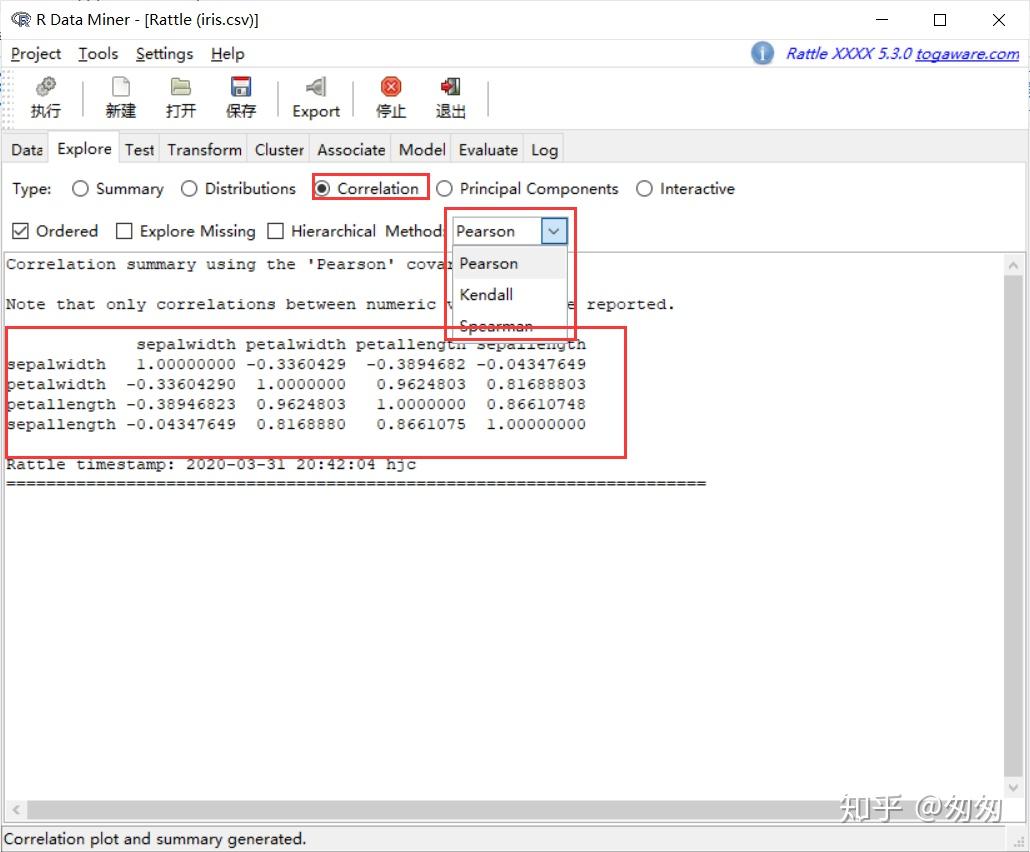Maximize the R Data Miner window
1030x852 pixels.
tap(940, 20)
